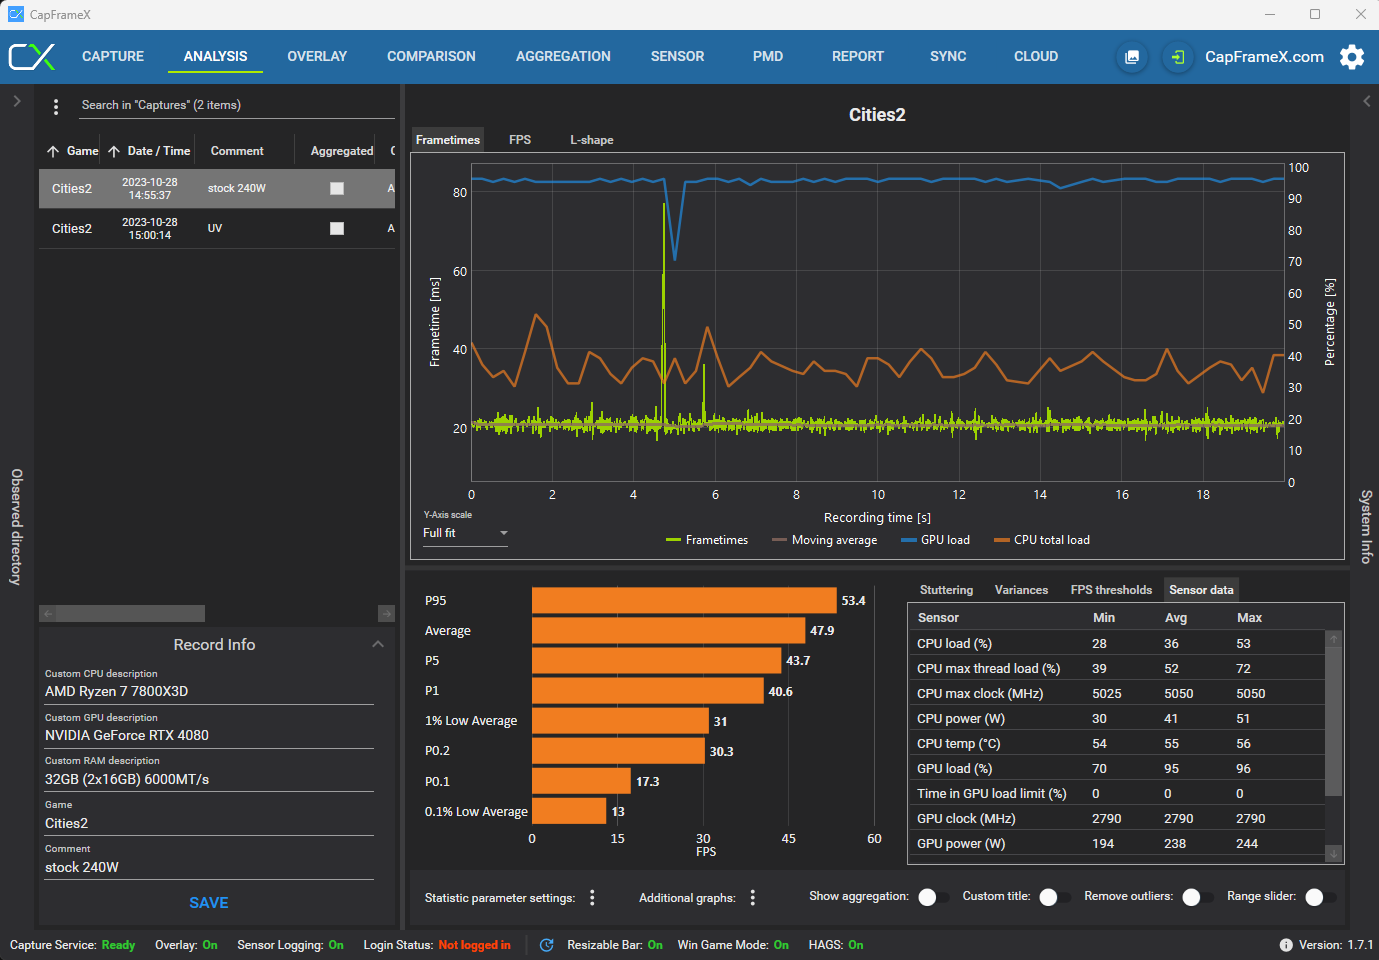Viewport: 1379px width, 960px height.
Task: Open Statistic parameter settings three-dot menu
Action: (592, 898)
